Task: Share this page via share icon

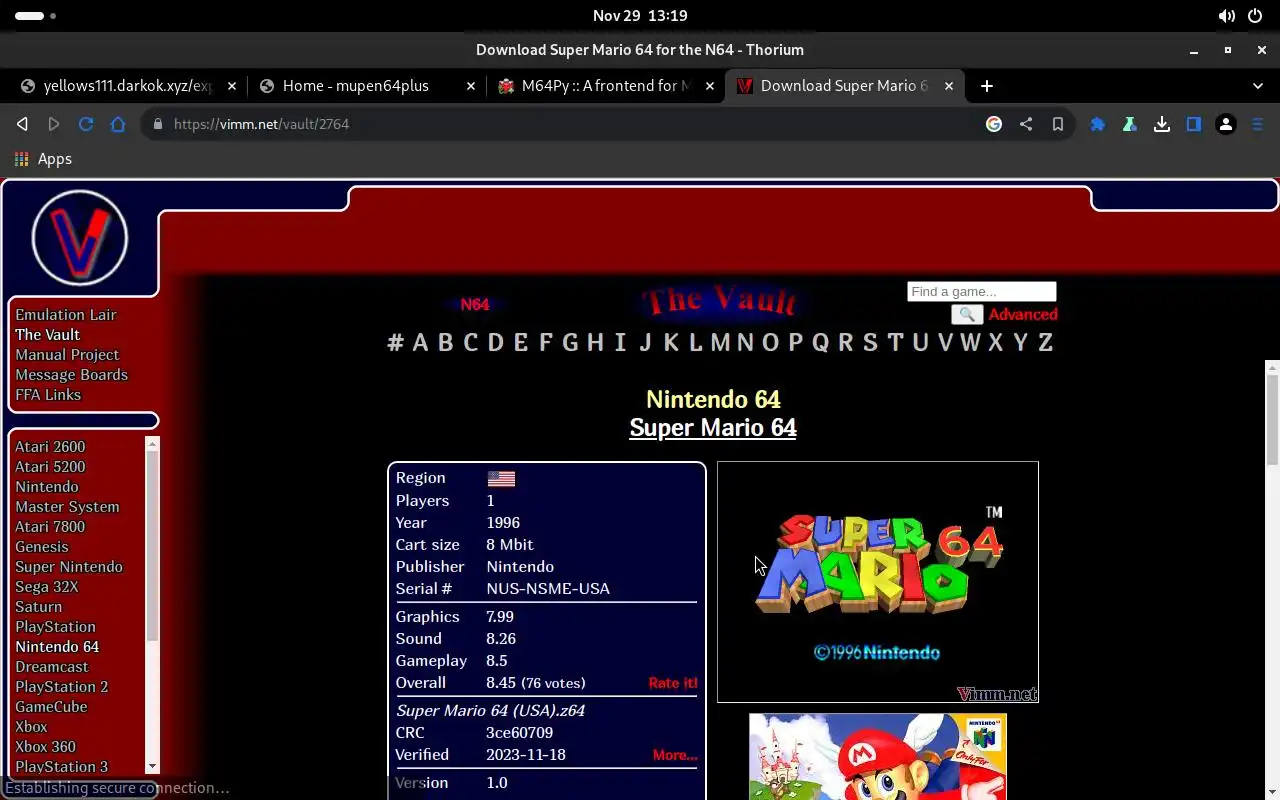Action: [1026, 124]
